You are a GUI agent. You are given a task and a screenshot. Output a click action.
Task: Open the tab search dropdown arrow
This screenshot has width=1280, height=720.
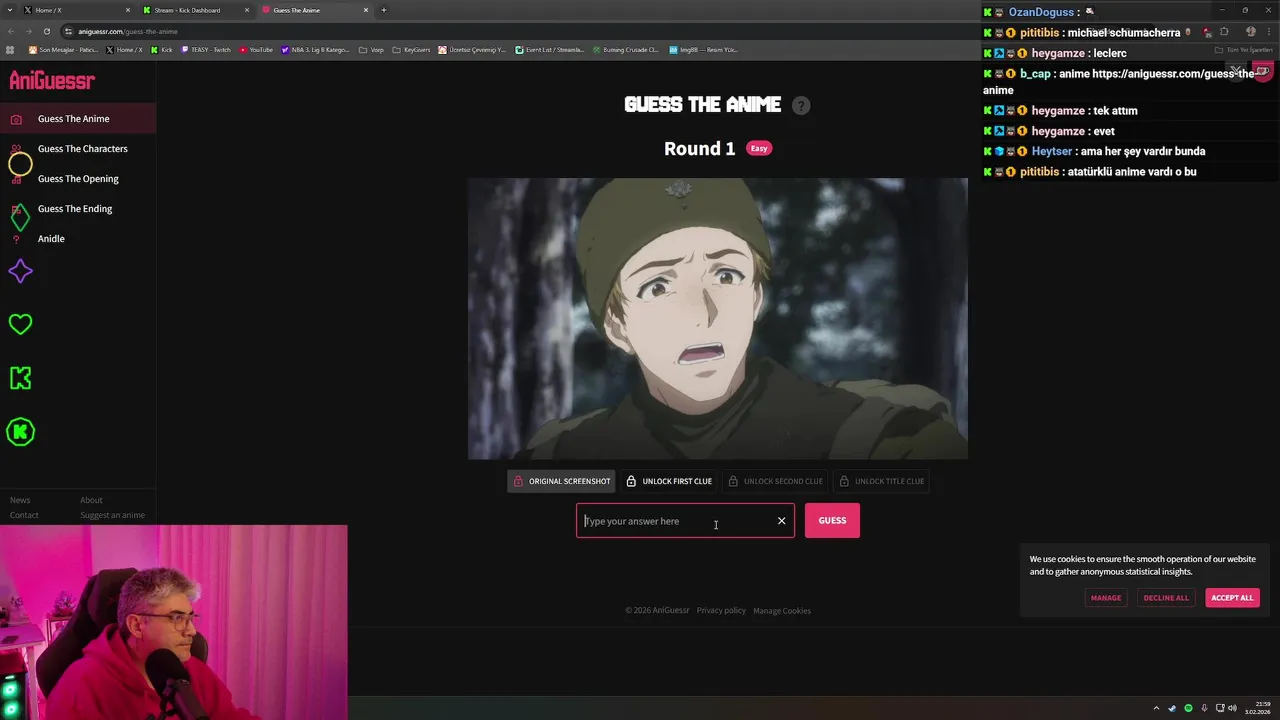pyautogui.click(x=9, y=10)
